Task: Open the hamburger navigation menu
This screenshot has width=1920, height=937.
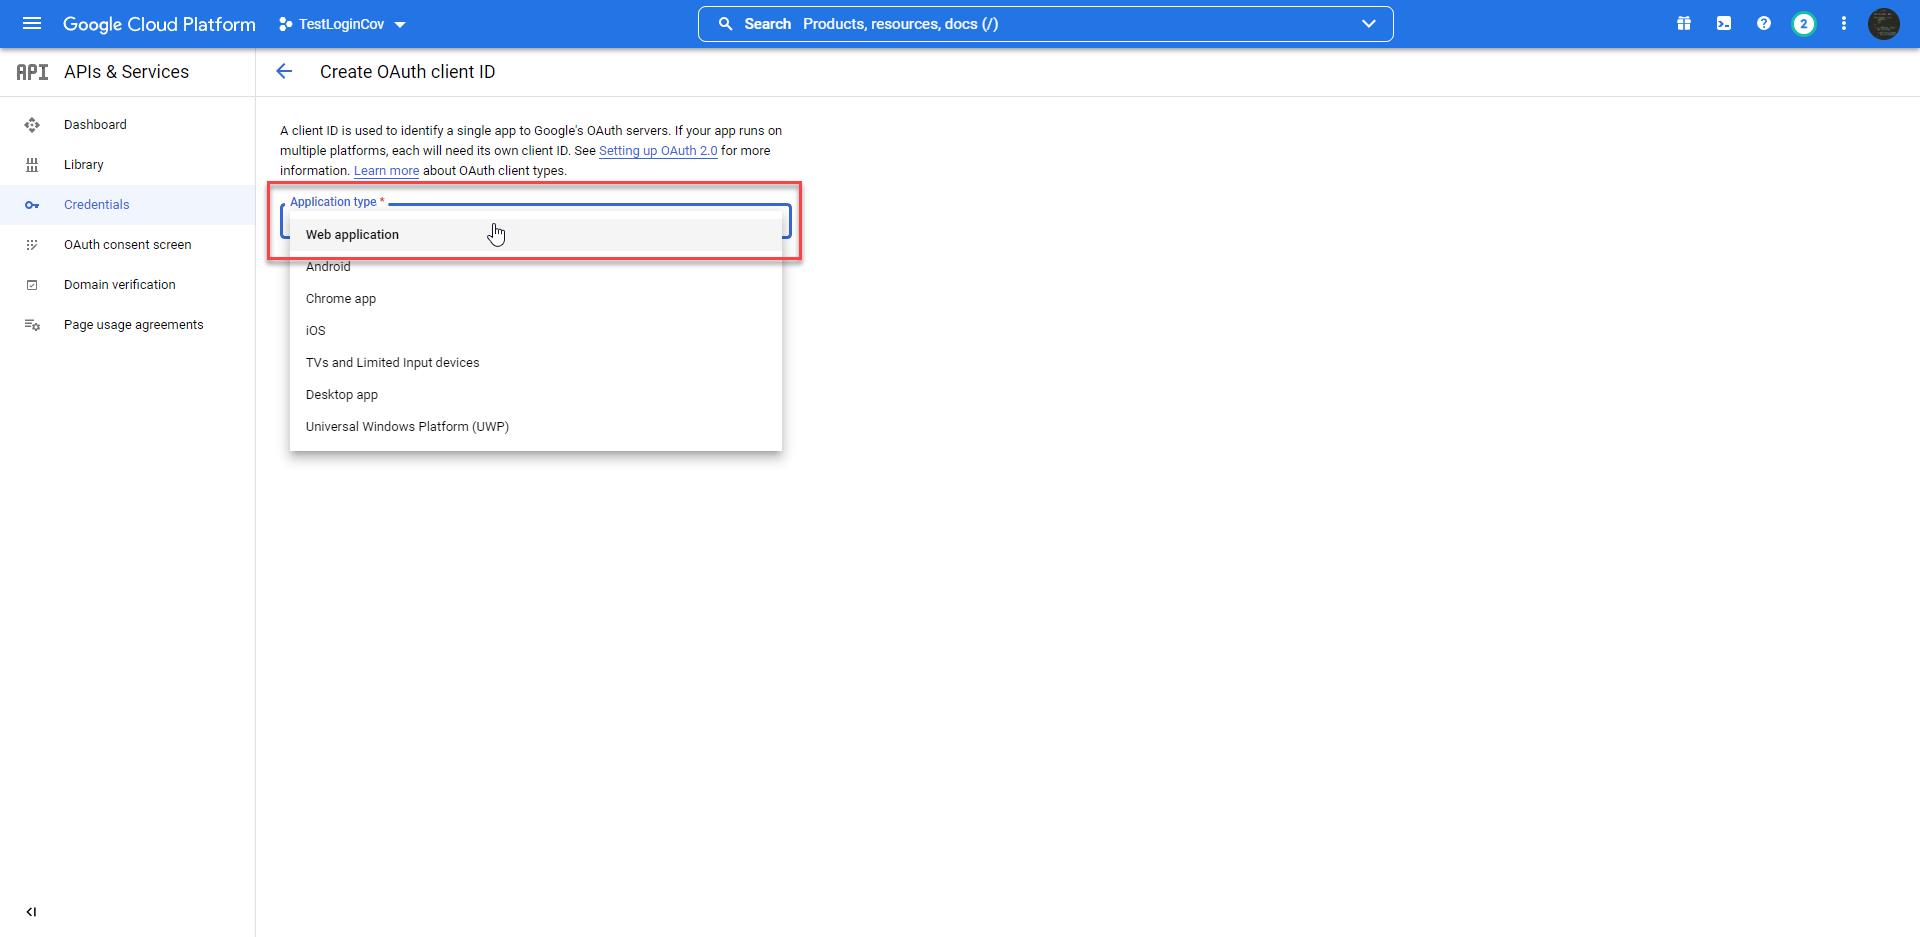Action: coord(32,23)
